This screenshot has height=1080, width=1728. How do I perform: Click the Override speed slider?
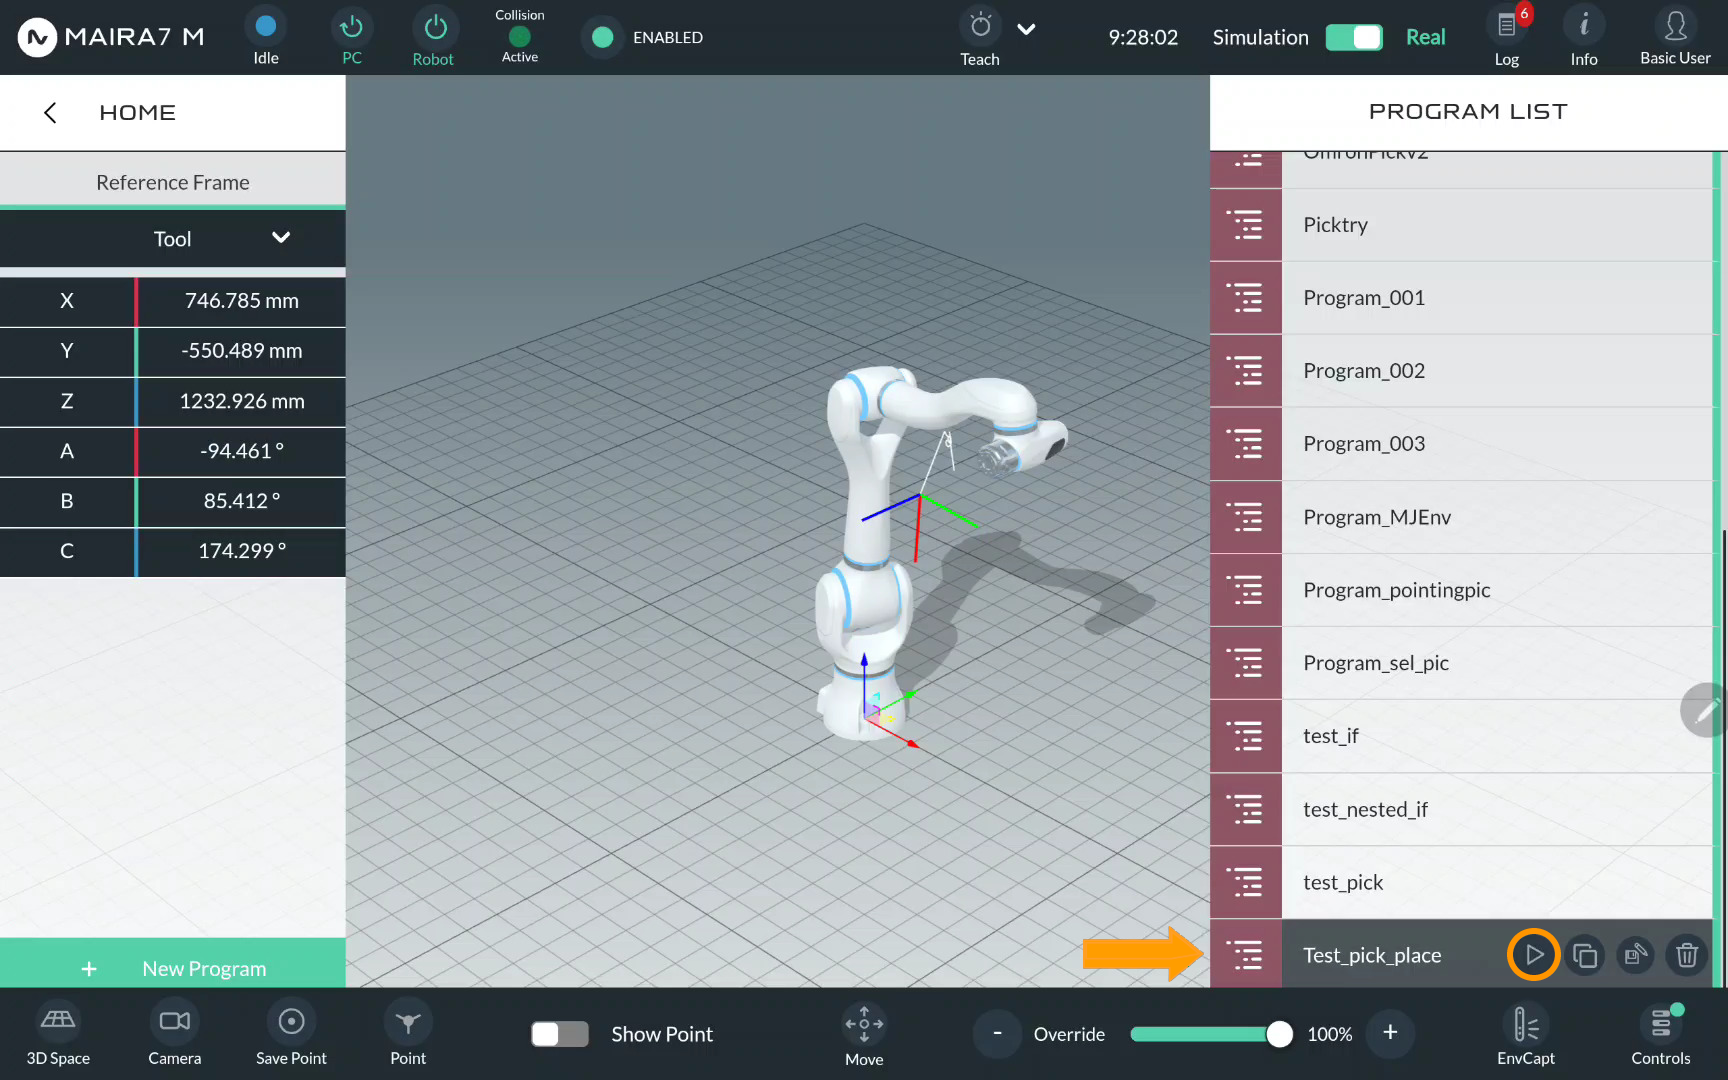[x=1211, y=1034]
